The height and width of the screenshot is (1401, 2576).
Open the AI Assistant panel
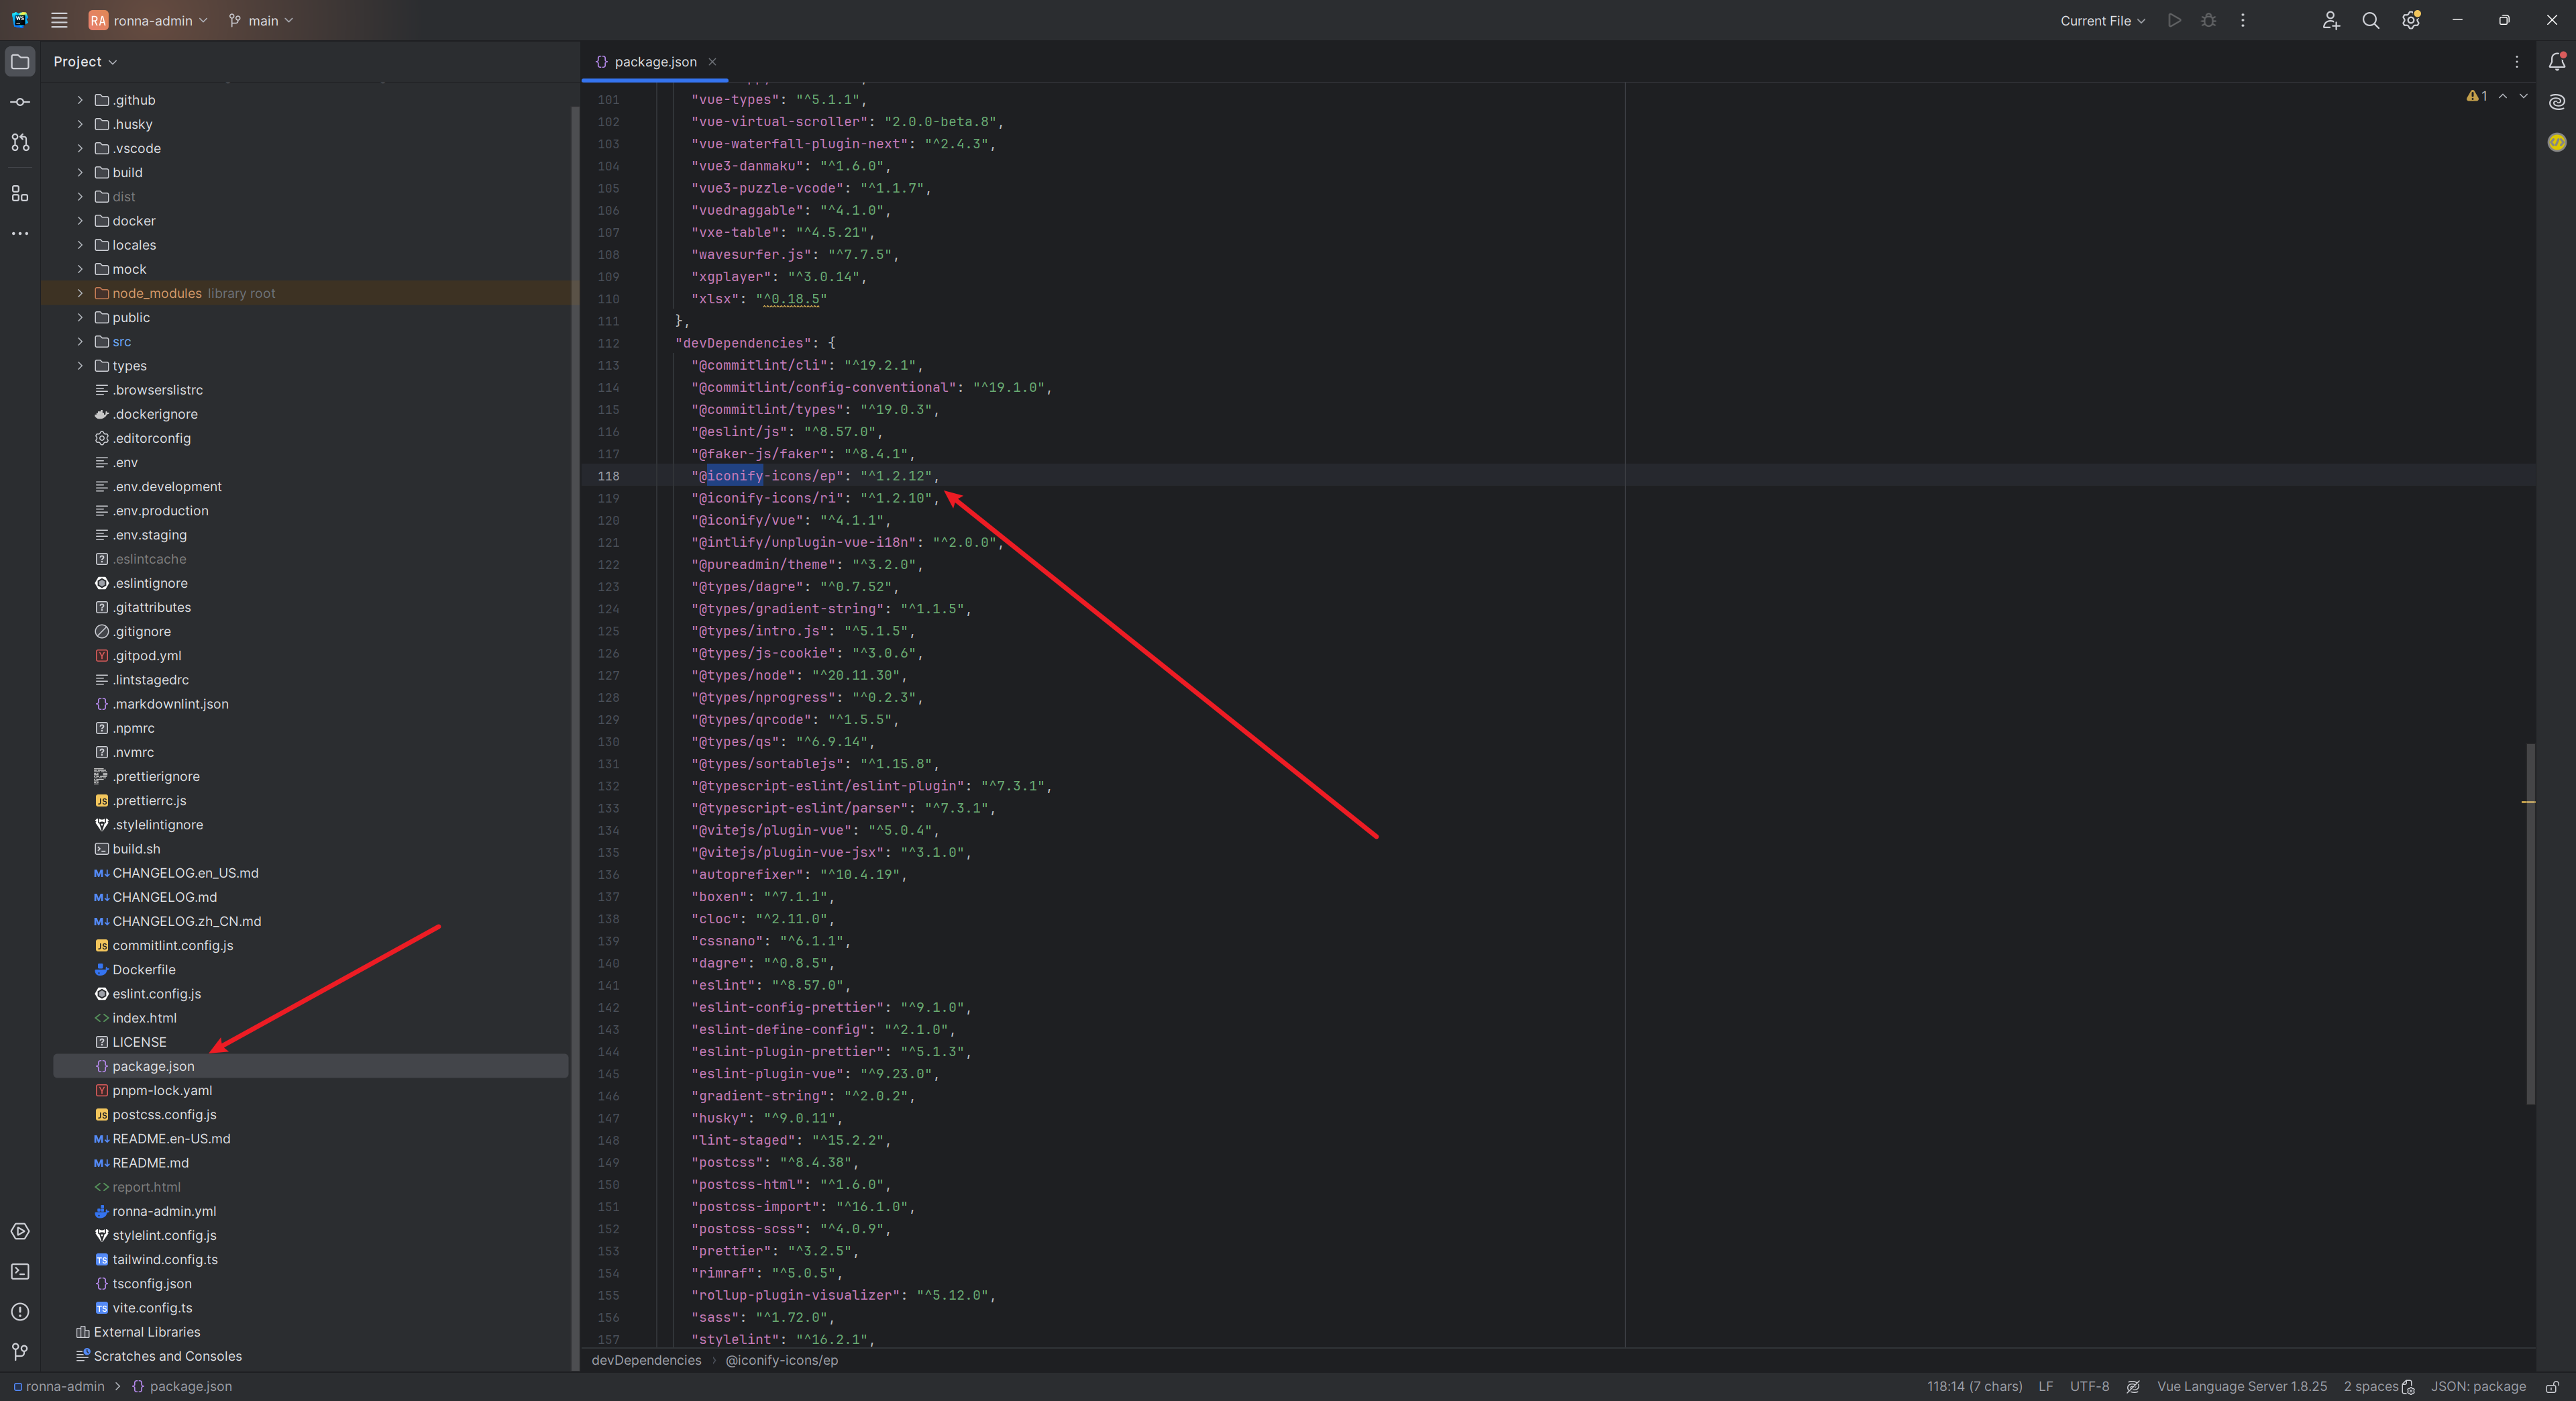tap(2556, 101)
